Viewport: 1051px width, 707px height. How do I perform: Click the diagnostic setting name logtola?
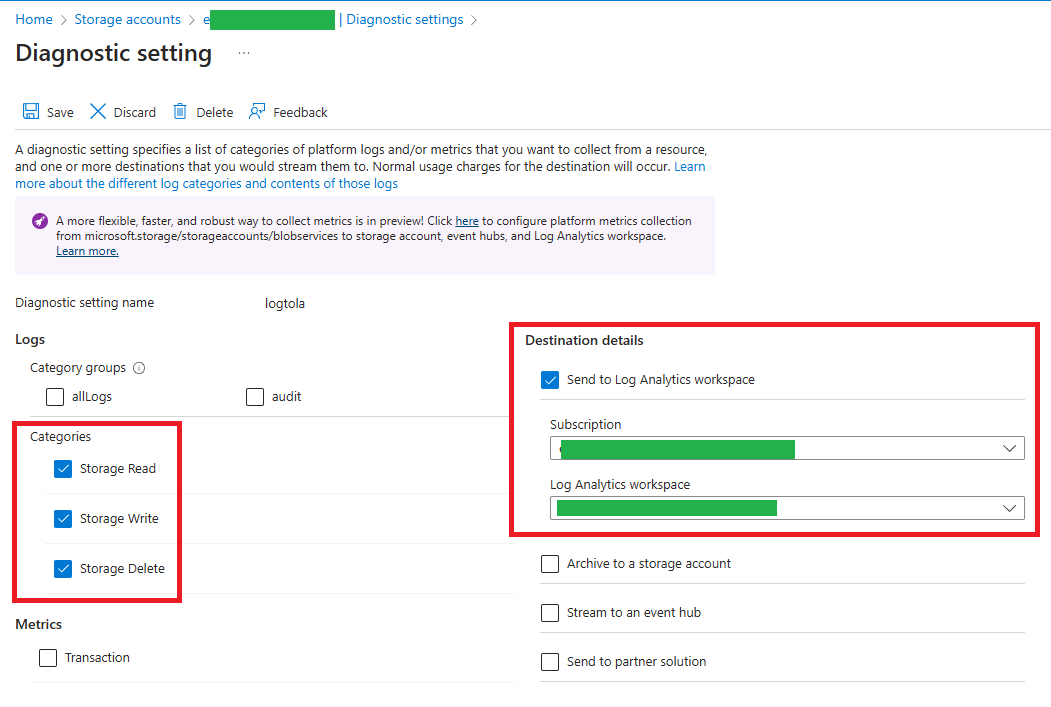[x=278, y=304]
